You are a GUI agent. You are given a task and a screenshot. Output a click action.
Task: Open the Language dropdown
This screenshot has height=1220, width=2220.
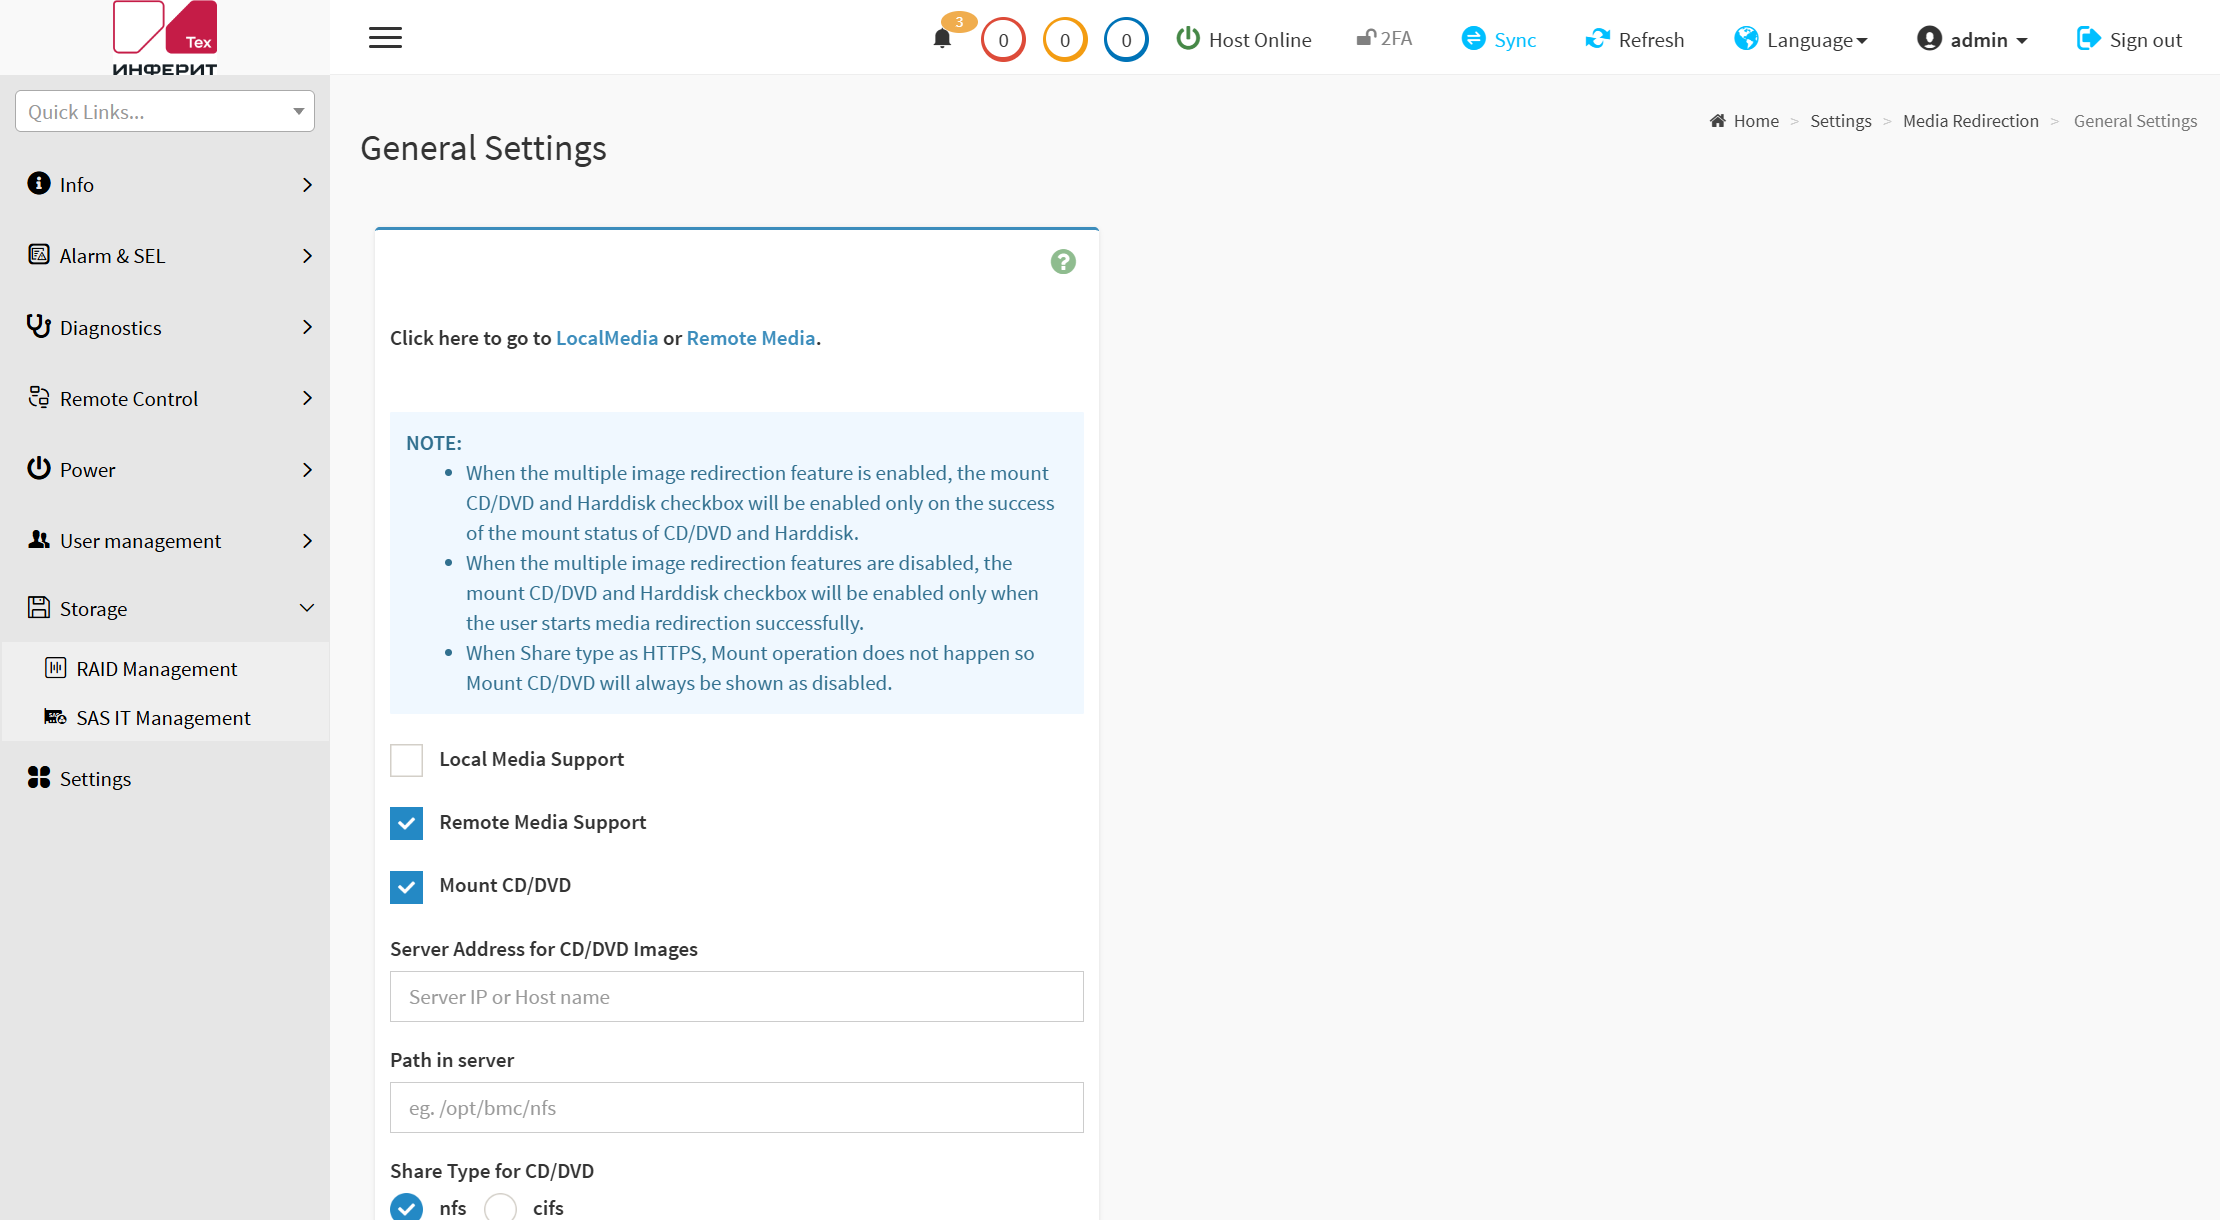[1801, 40]
